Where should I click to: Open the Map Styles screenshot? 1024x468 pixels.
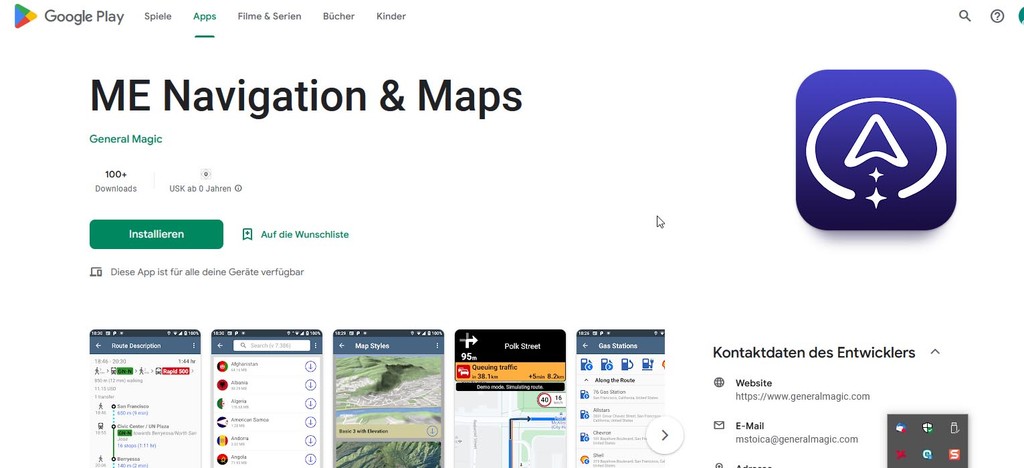[x=389, y=398]
